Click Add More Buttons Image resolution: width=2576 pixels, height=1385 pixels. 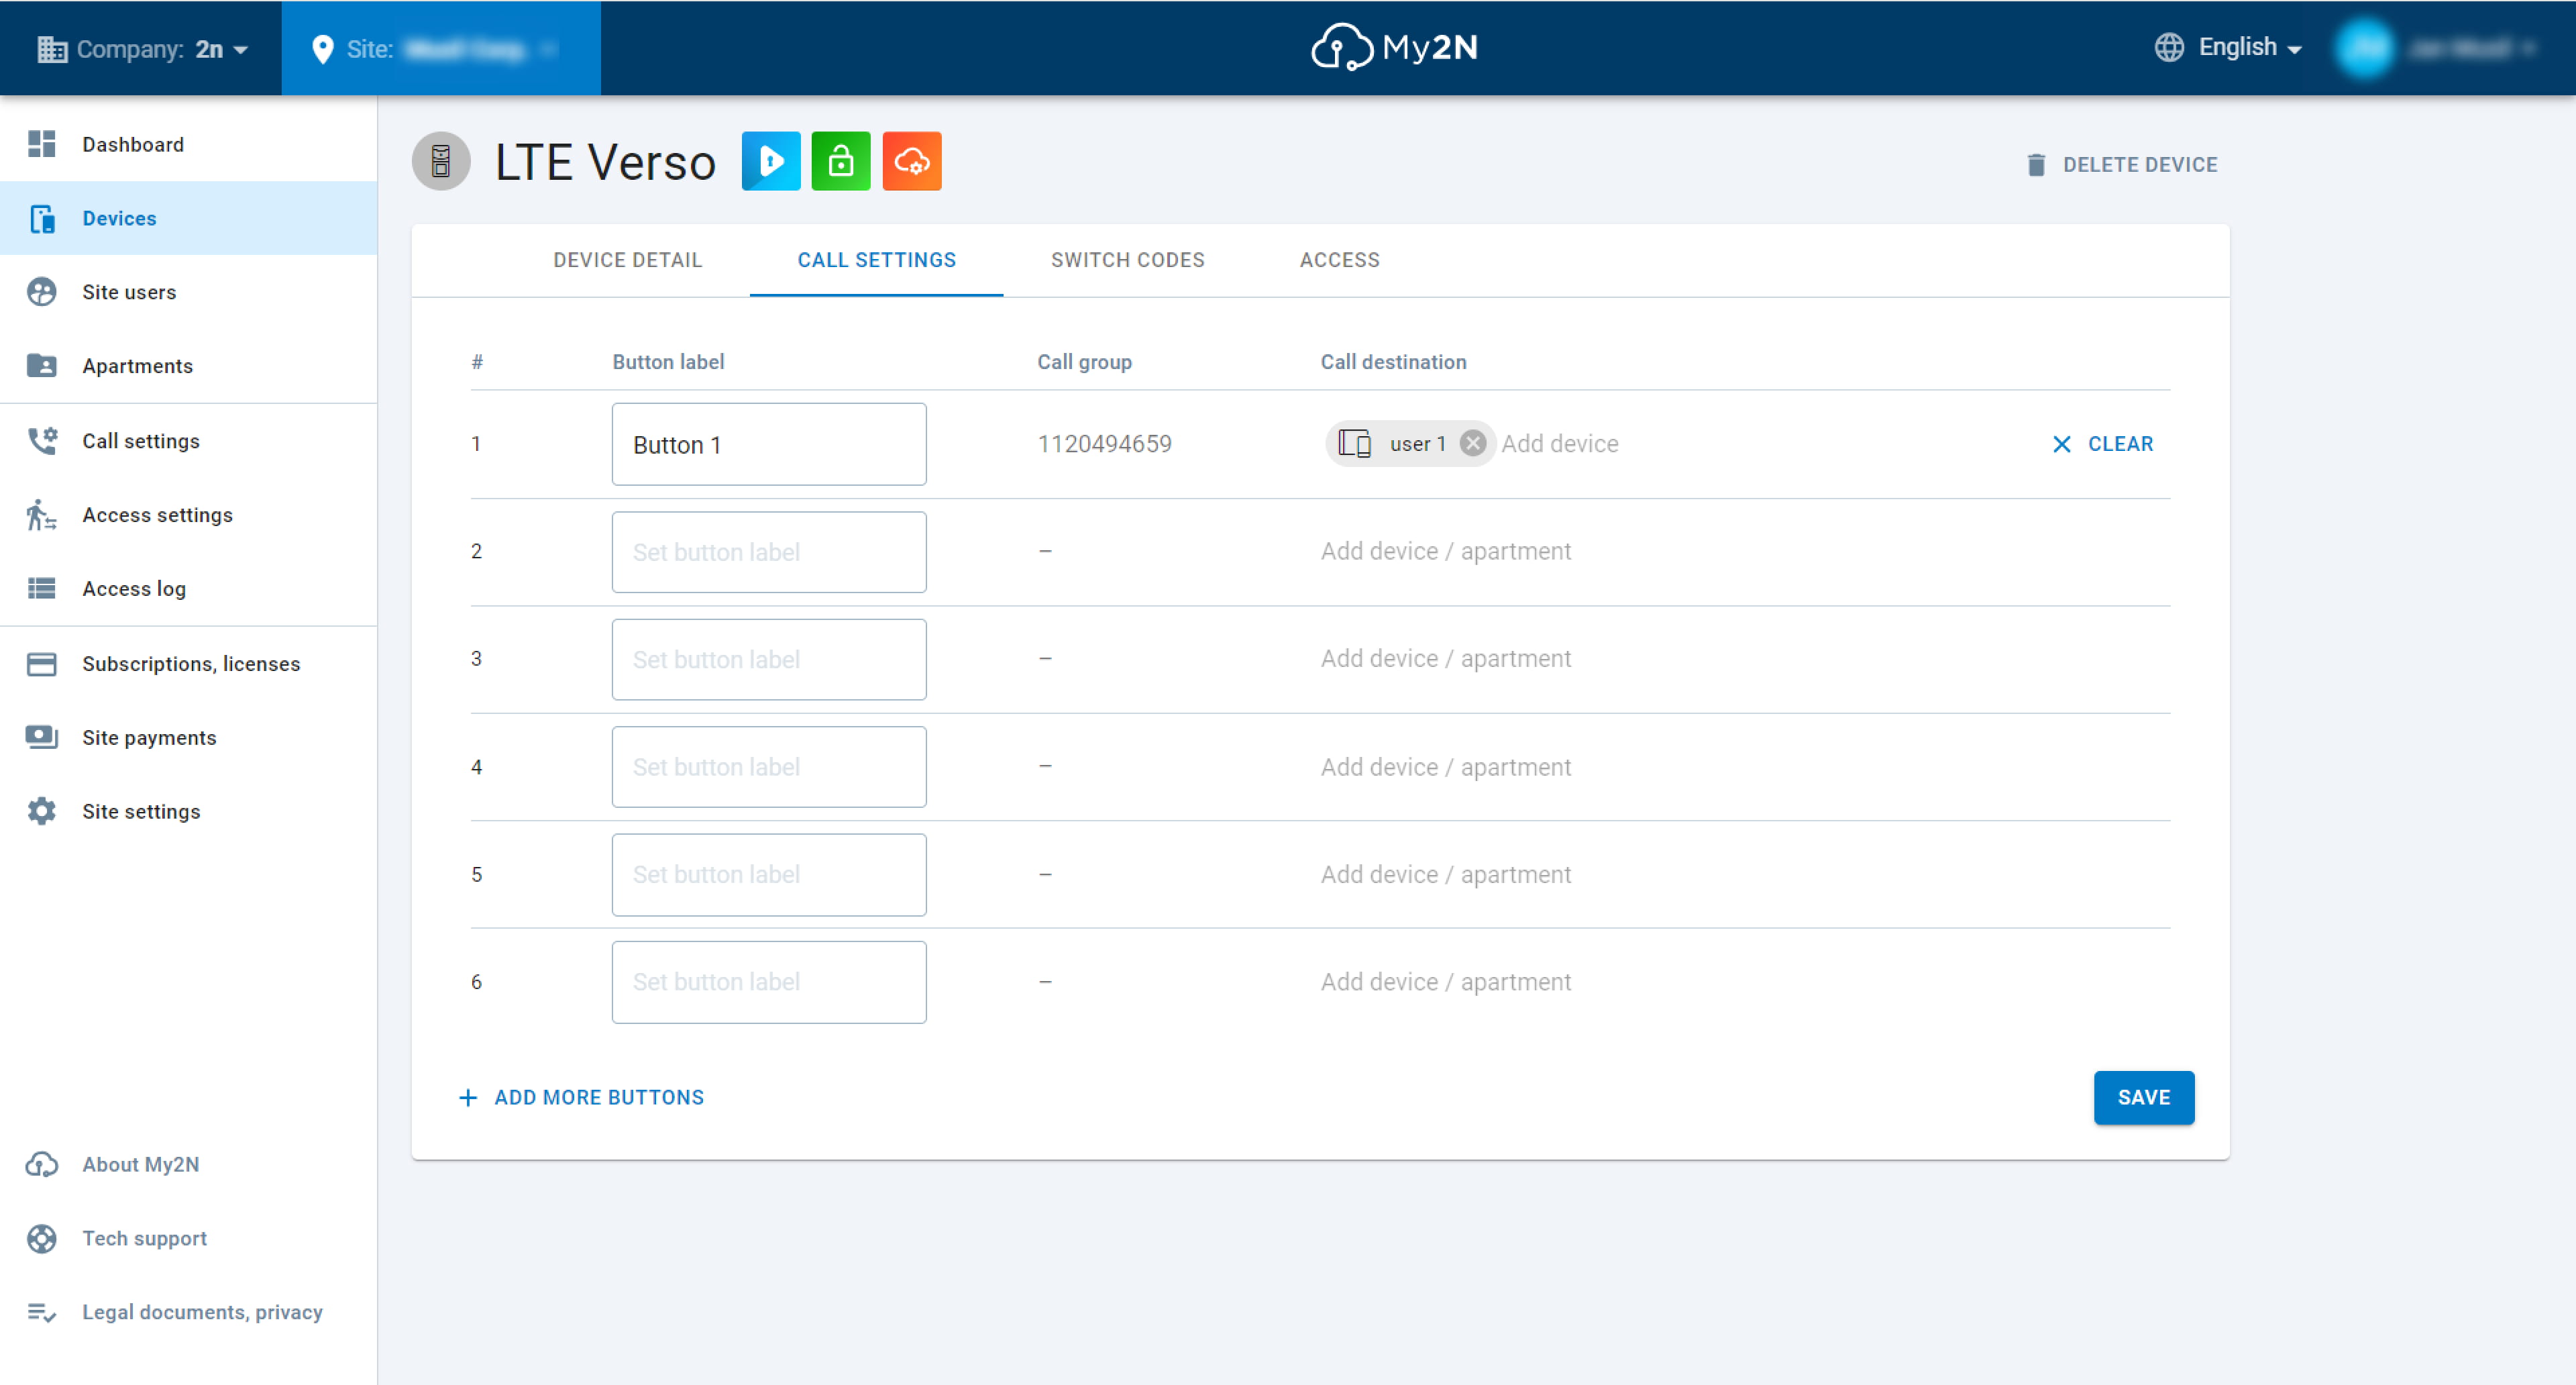581,1098
